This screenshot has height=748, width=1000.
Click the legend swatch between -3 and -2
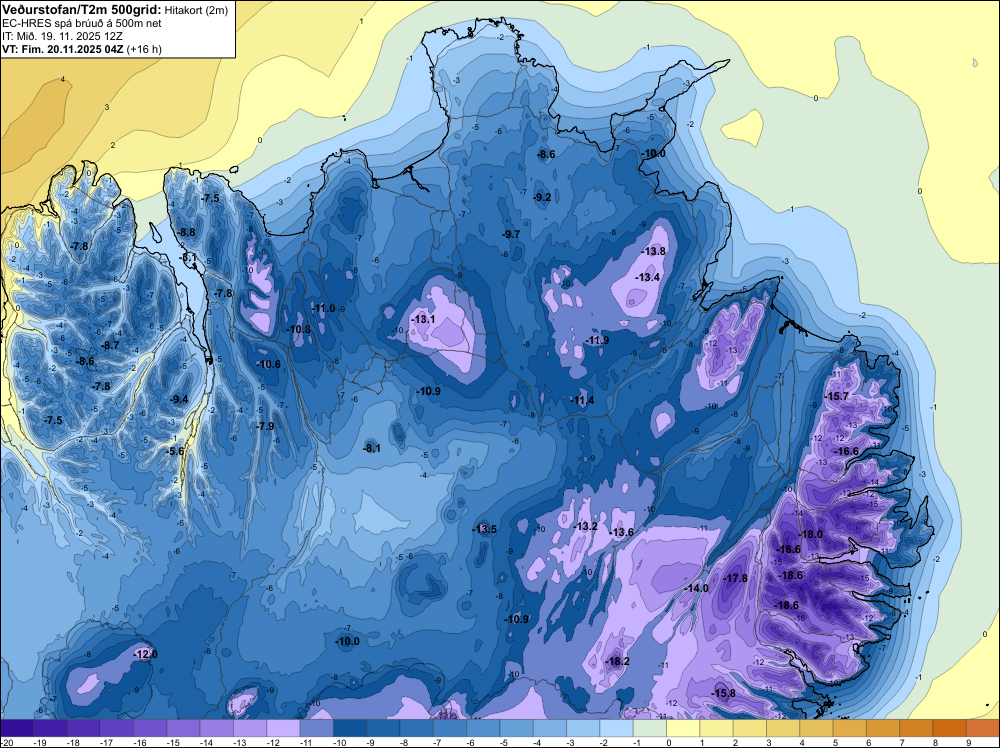(583, 728)
